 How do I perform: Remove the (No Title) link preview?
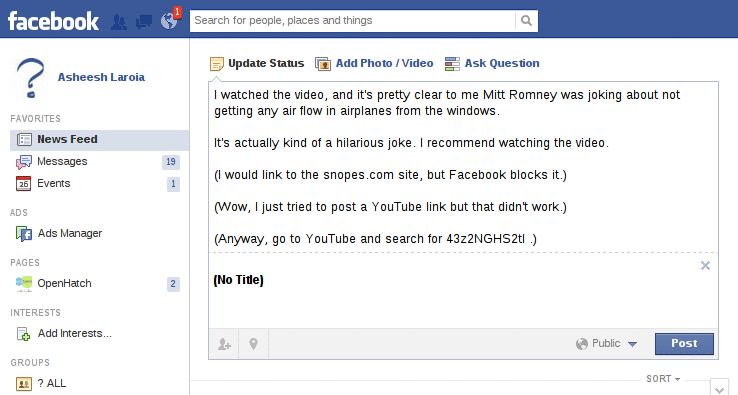click(x=705, y=266)
